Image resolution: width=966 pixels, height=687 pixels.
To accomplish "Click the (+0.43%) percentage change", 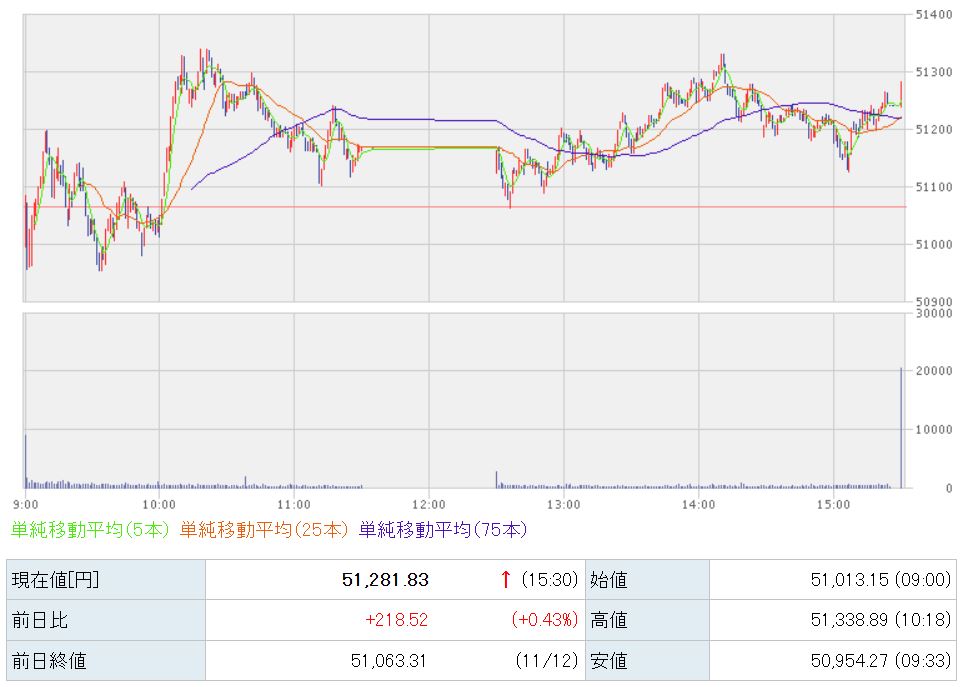I will [545, 621].
